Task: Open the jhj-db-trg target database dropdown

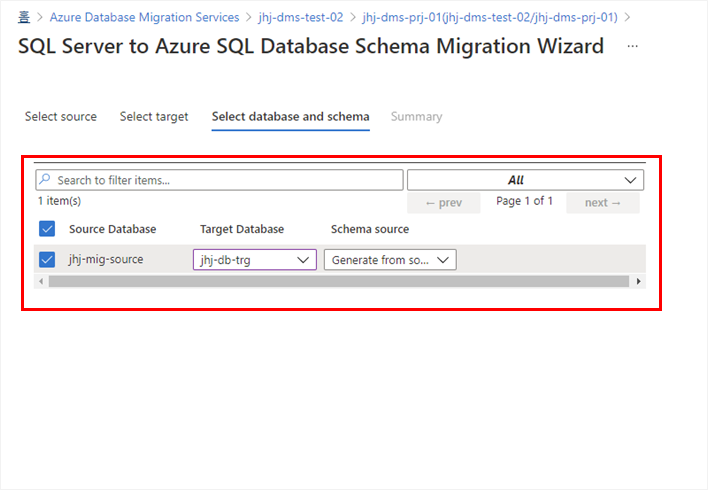Action: (x=255, y=260)
